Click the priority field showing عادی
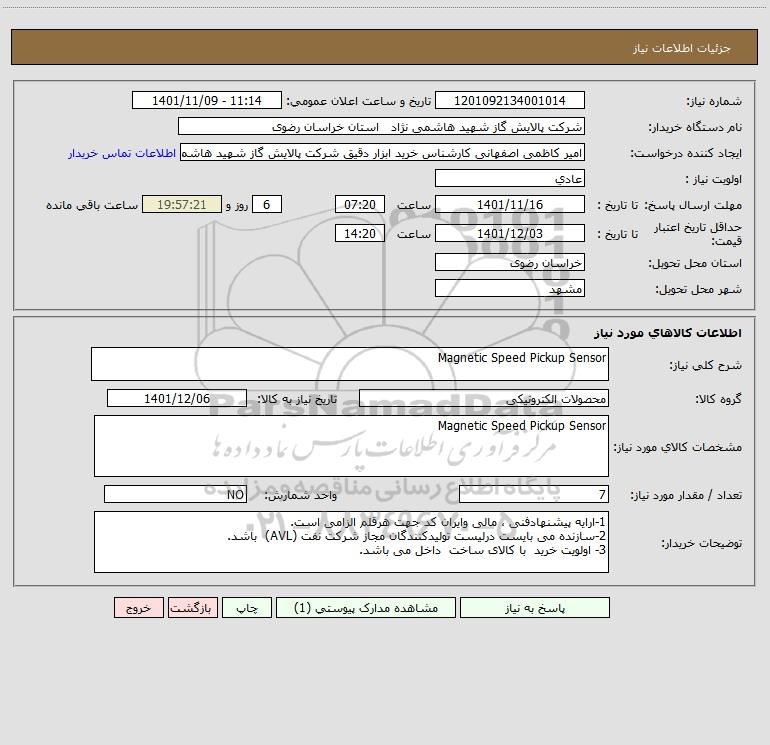This screenshot has height=745, width=770. click(x=510, y=178)
